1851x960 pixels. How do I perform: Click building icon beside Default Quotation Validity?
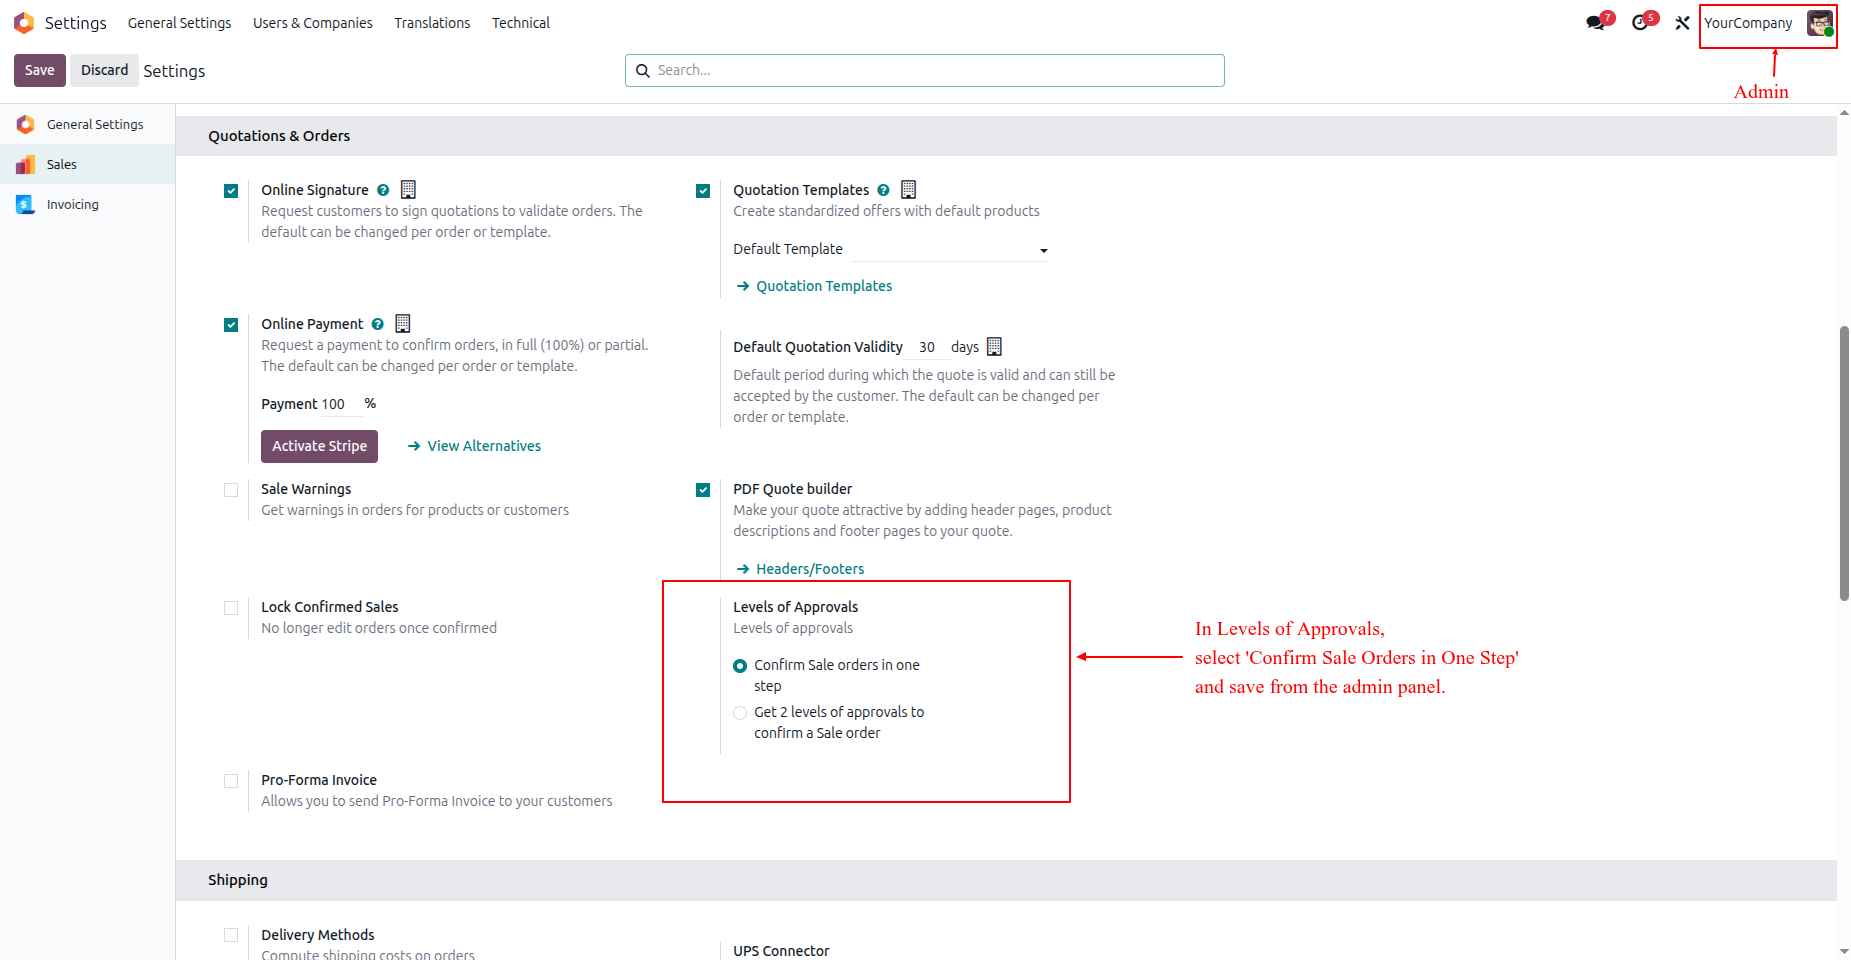click(994, 346)
